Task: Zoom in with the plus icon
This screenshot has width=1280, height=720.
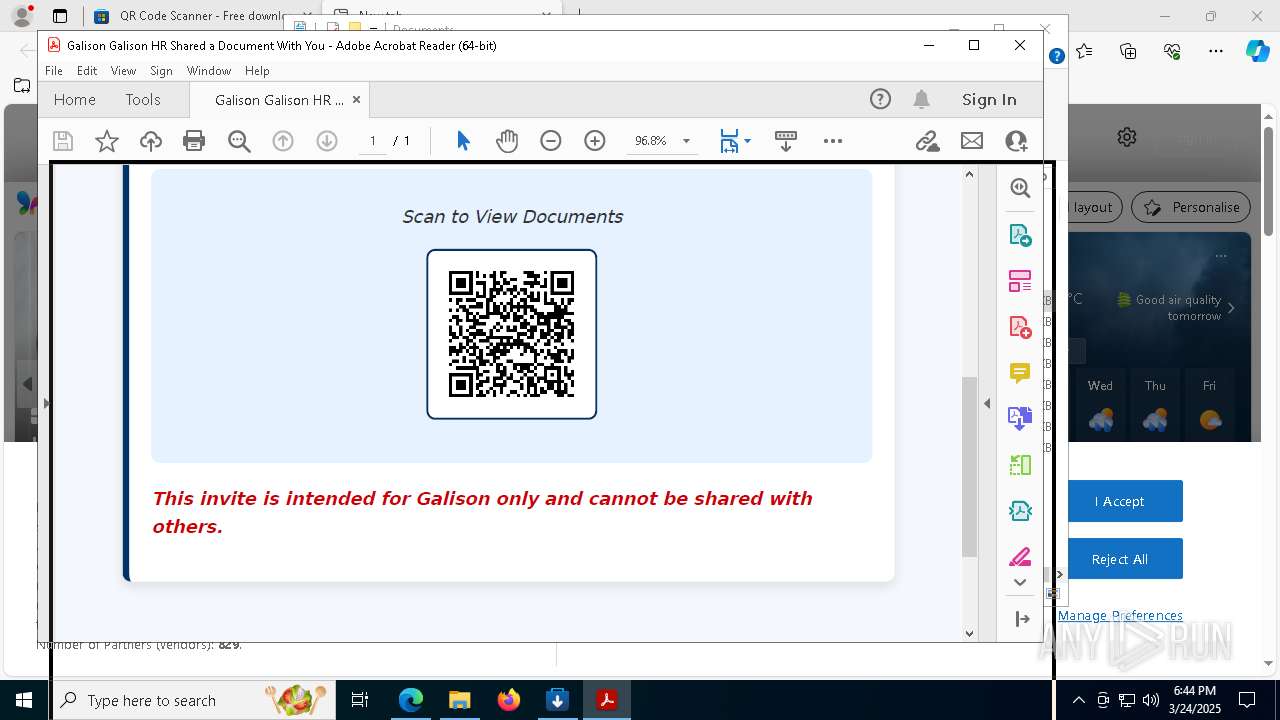Action: [x=595, y=141]
